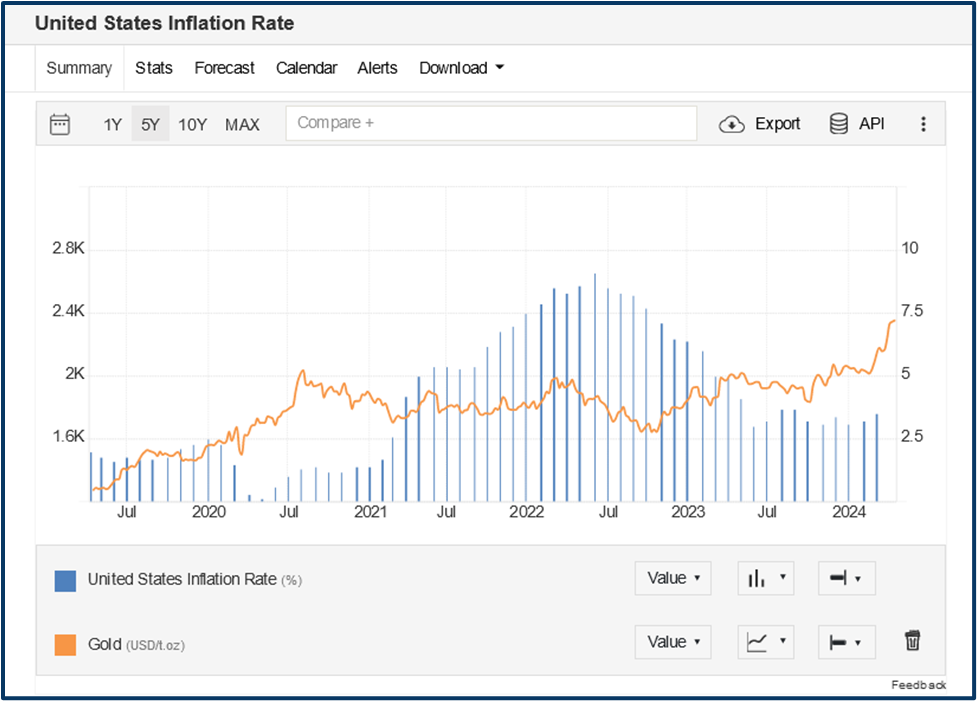The width and height of the screenshot is (977, 701).
Task: Open bar chart type selector for Inflation Rate
Action: pyautogui.click(x=765, y=578)
